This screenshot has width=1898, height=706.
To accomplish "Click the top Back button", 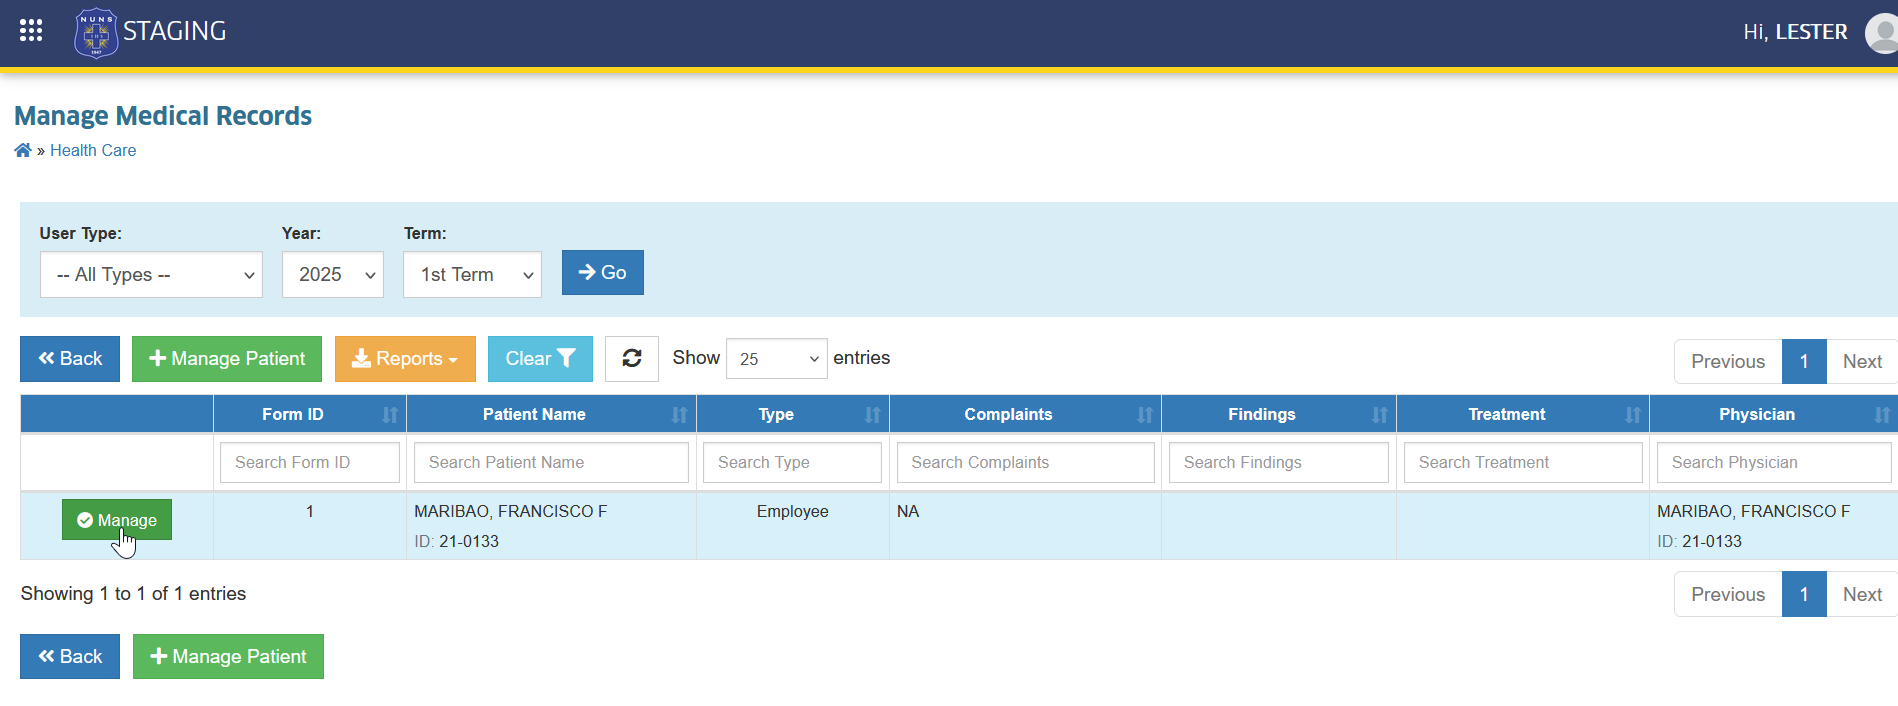I will click(x=70, y=359).
